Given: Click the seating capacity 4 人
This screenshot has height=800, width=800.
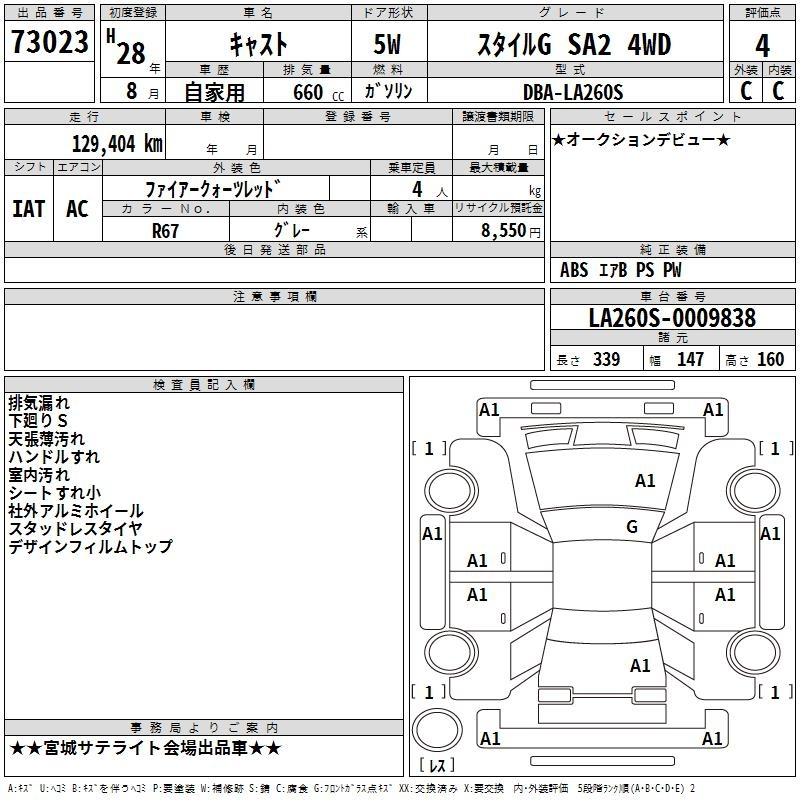Looking at the screenshot, I should (x=430, y=190).
